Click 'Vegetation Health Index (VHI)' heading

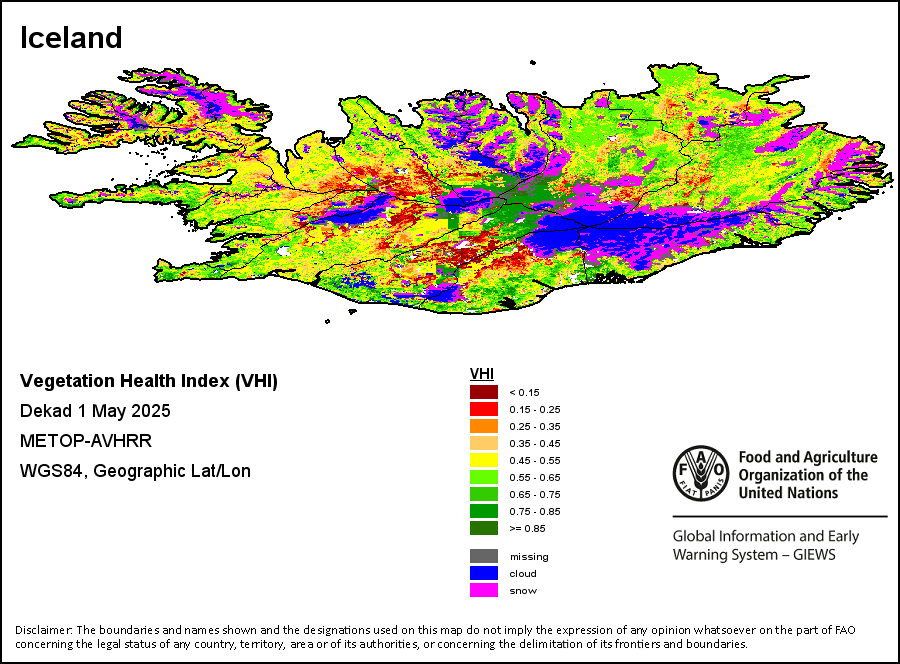(x=149, y=381)
